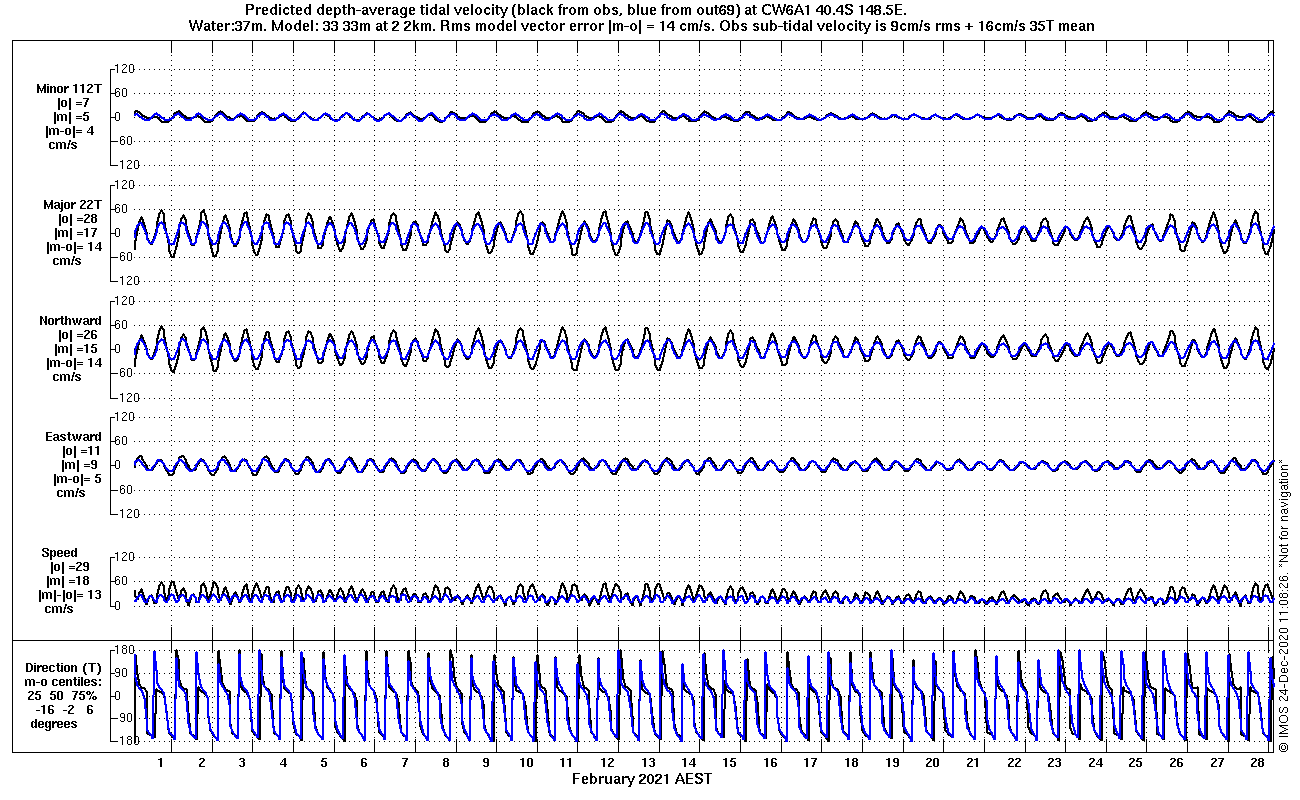This screenshot has height=800, width=1300.
Task: Click the '25 50 75%' centile header
Action: (62, 696)
